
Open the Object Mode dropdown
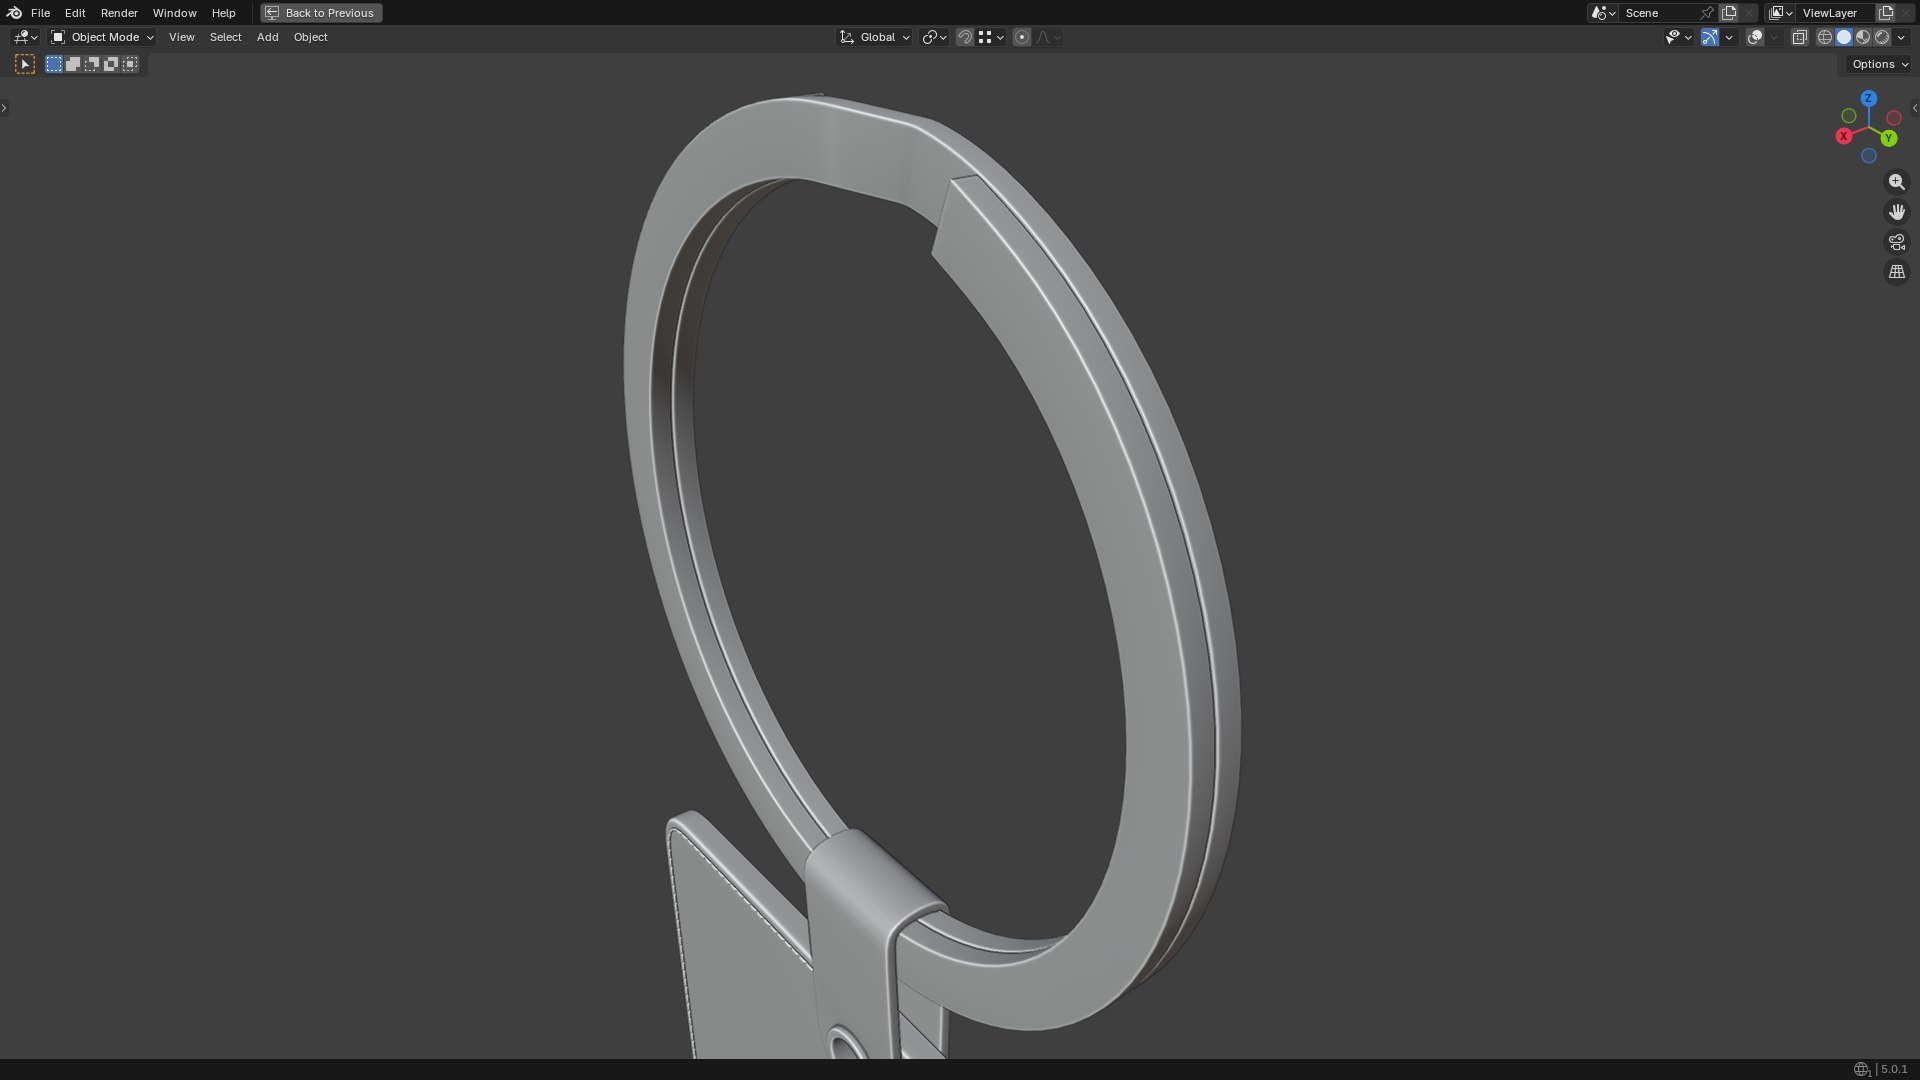click(x=102, y=37)
